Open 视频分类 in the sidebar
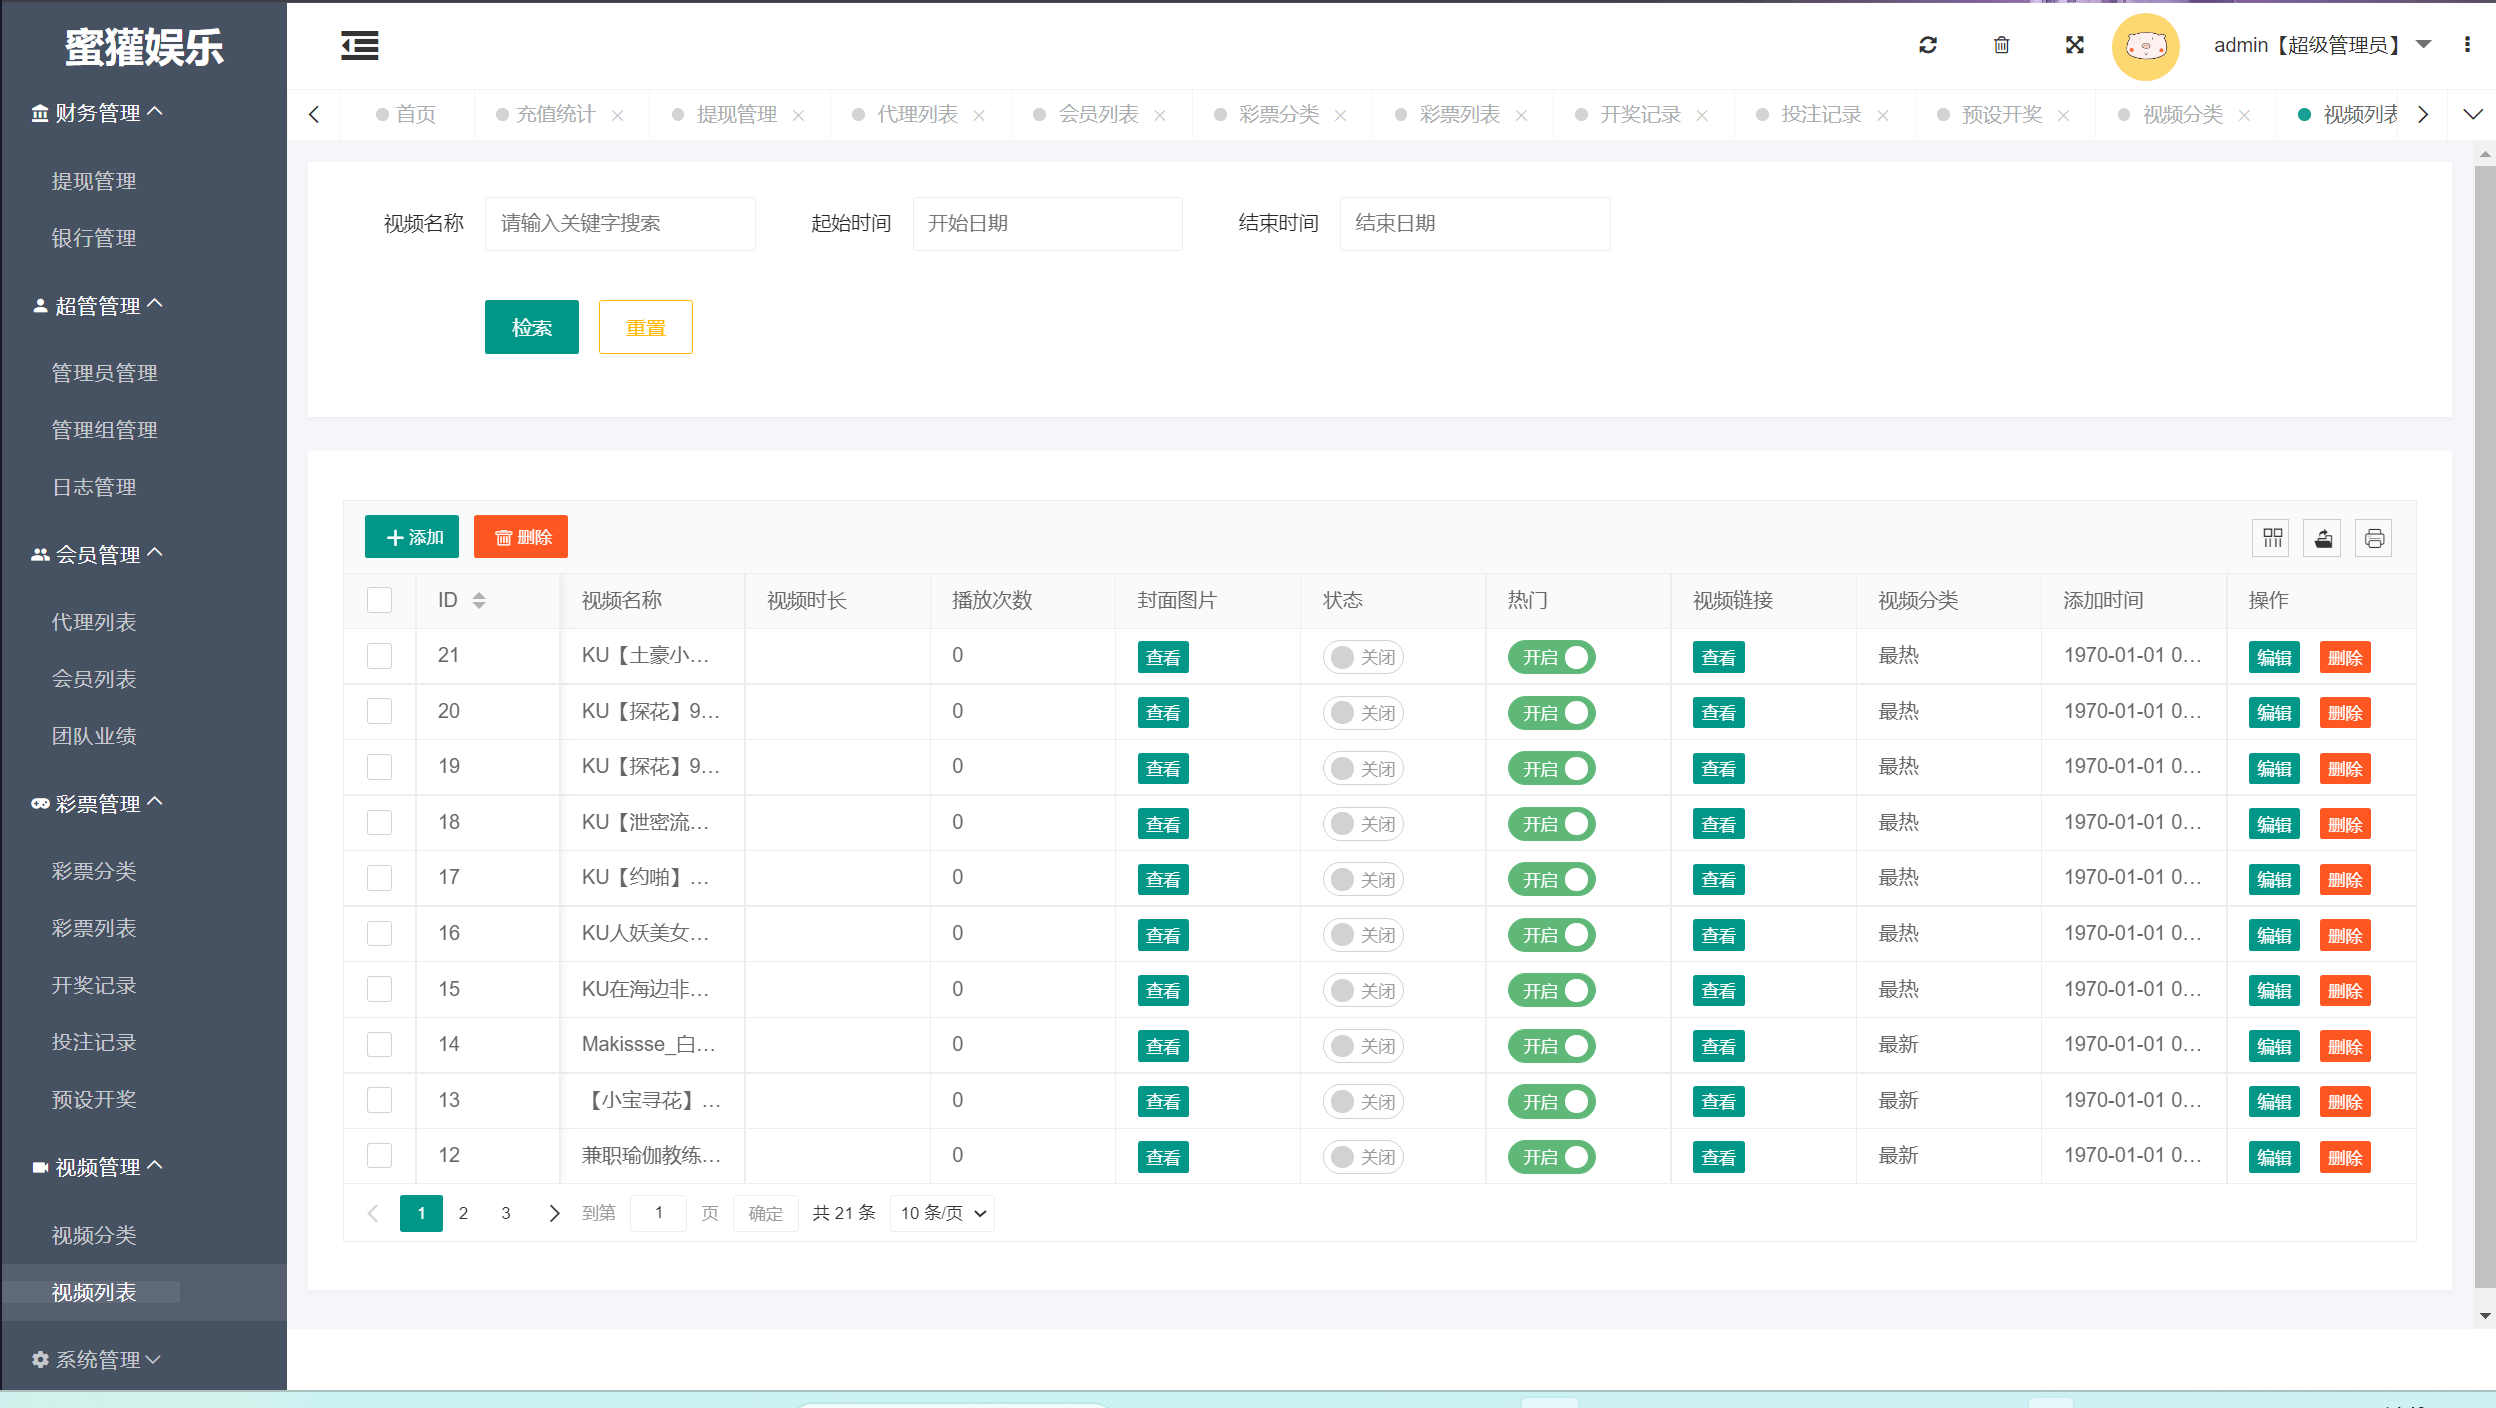The width and height of the screenshot is (2496, 1408). [x=94, y=1236]
